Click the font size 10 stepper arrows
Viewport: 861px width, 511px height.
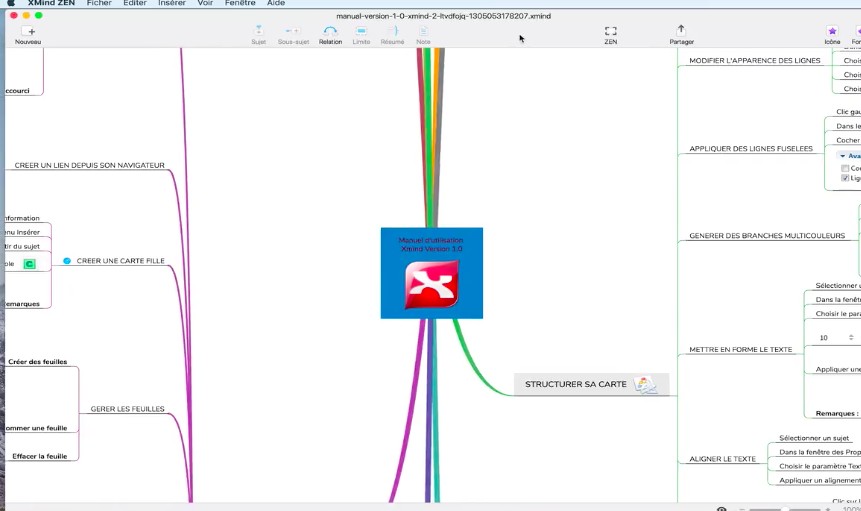click(x=851, y=338)
